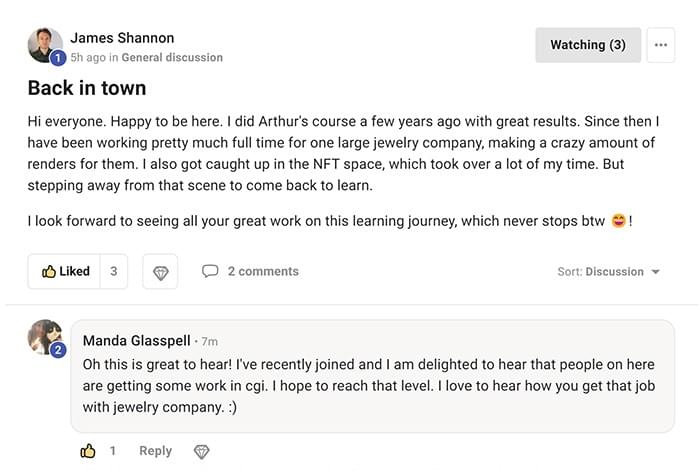700x473 pixels.
Task: Click the thumbs-up icon on the post
Action: tap(49, 271)
